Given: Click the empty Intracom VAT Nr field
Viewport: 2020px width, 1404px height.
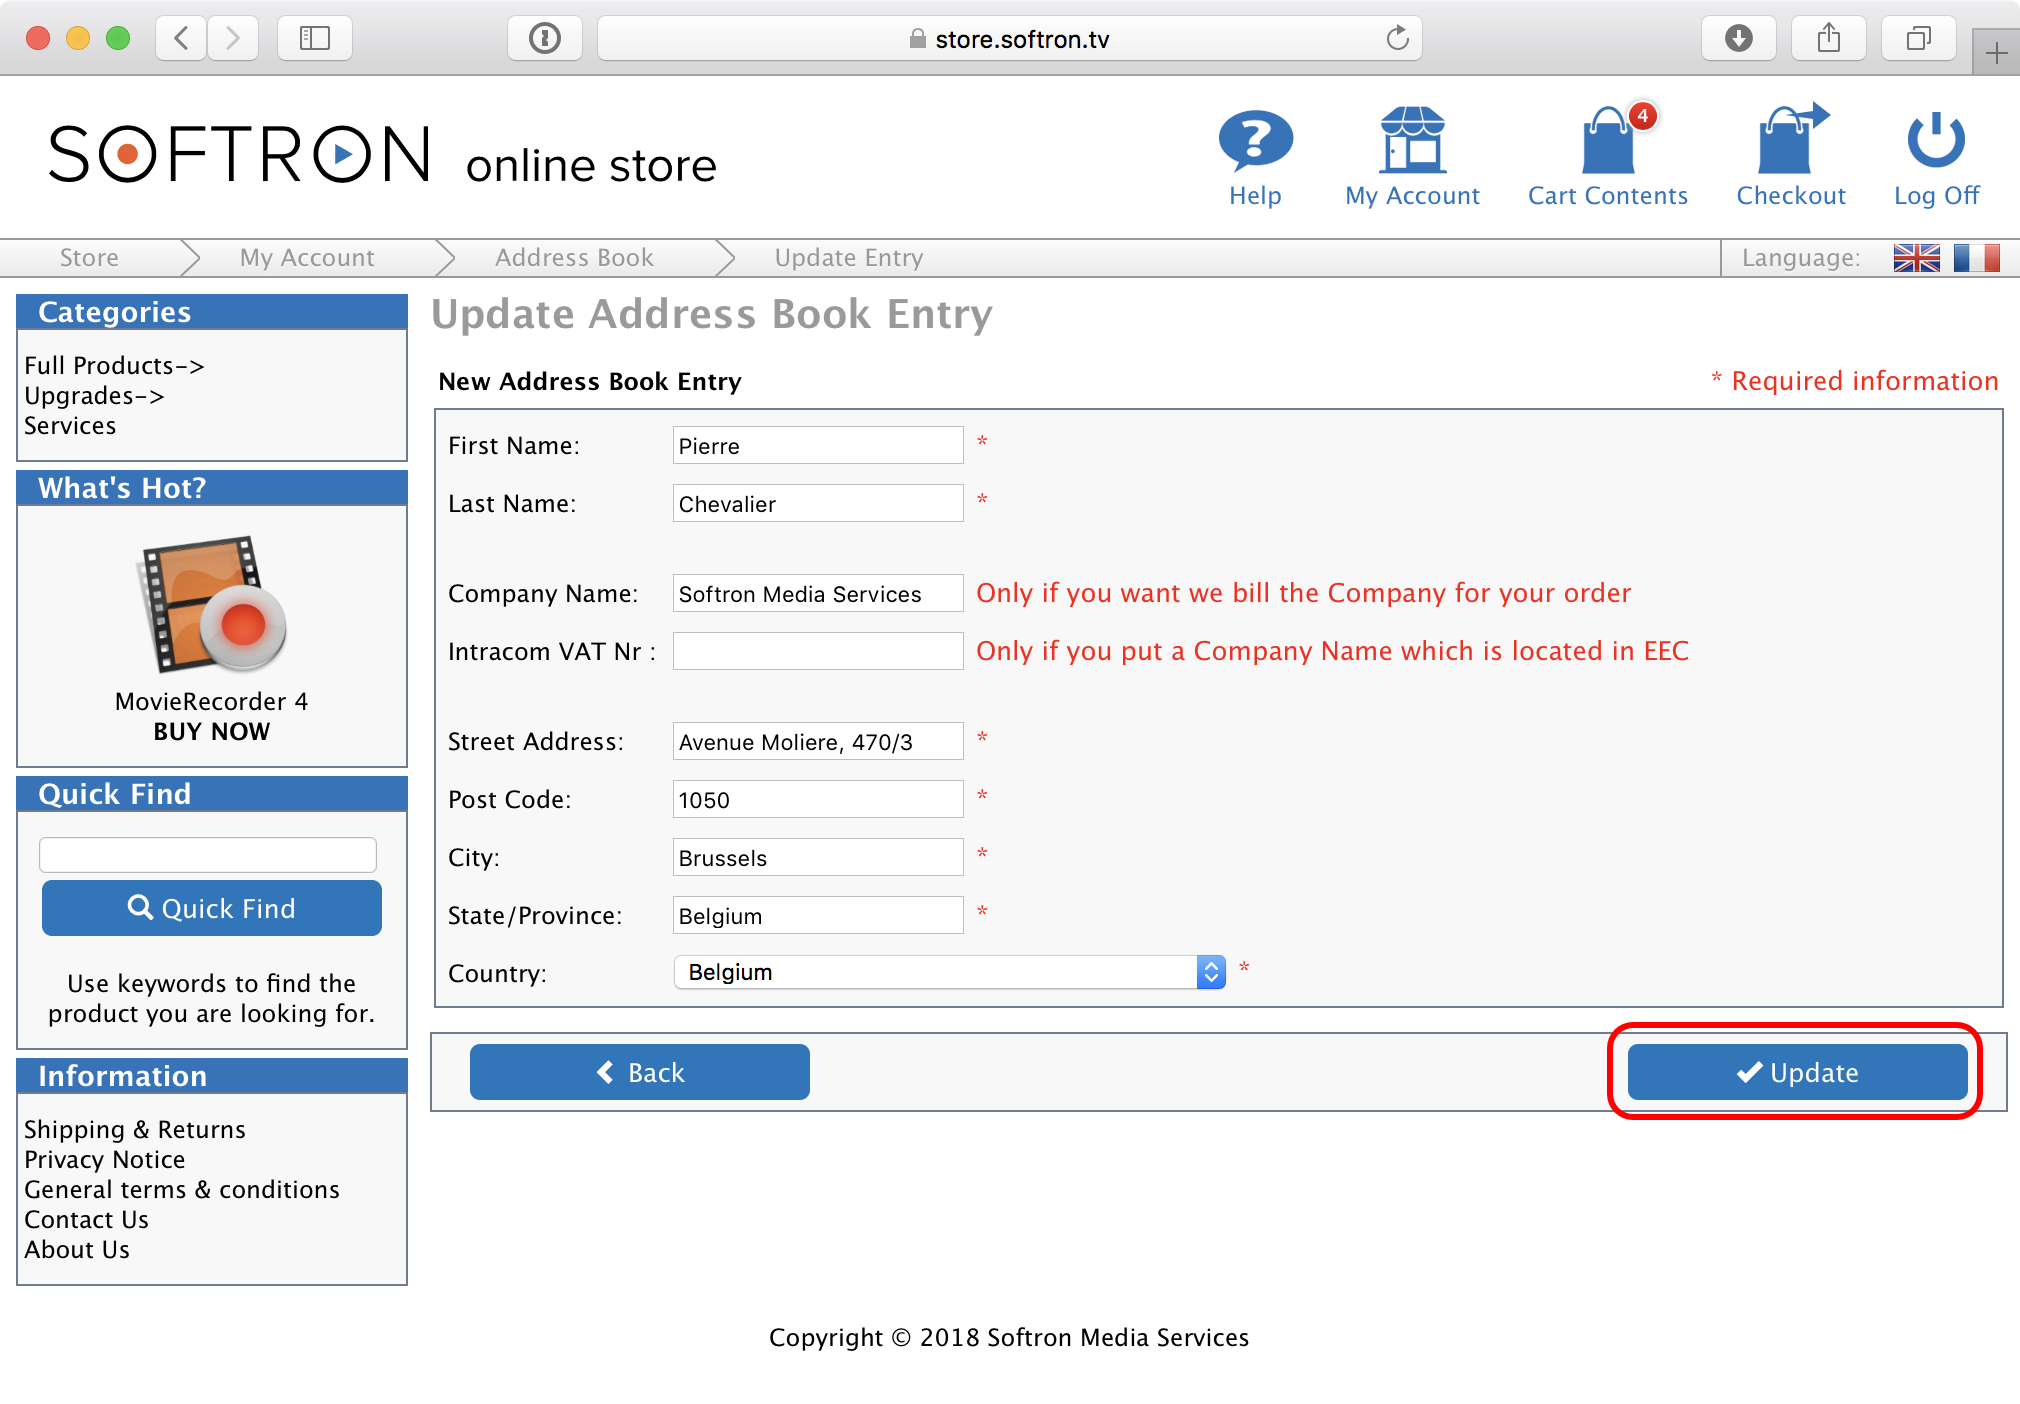Looking at the screenshot, I should point(818,651).
